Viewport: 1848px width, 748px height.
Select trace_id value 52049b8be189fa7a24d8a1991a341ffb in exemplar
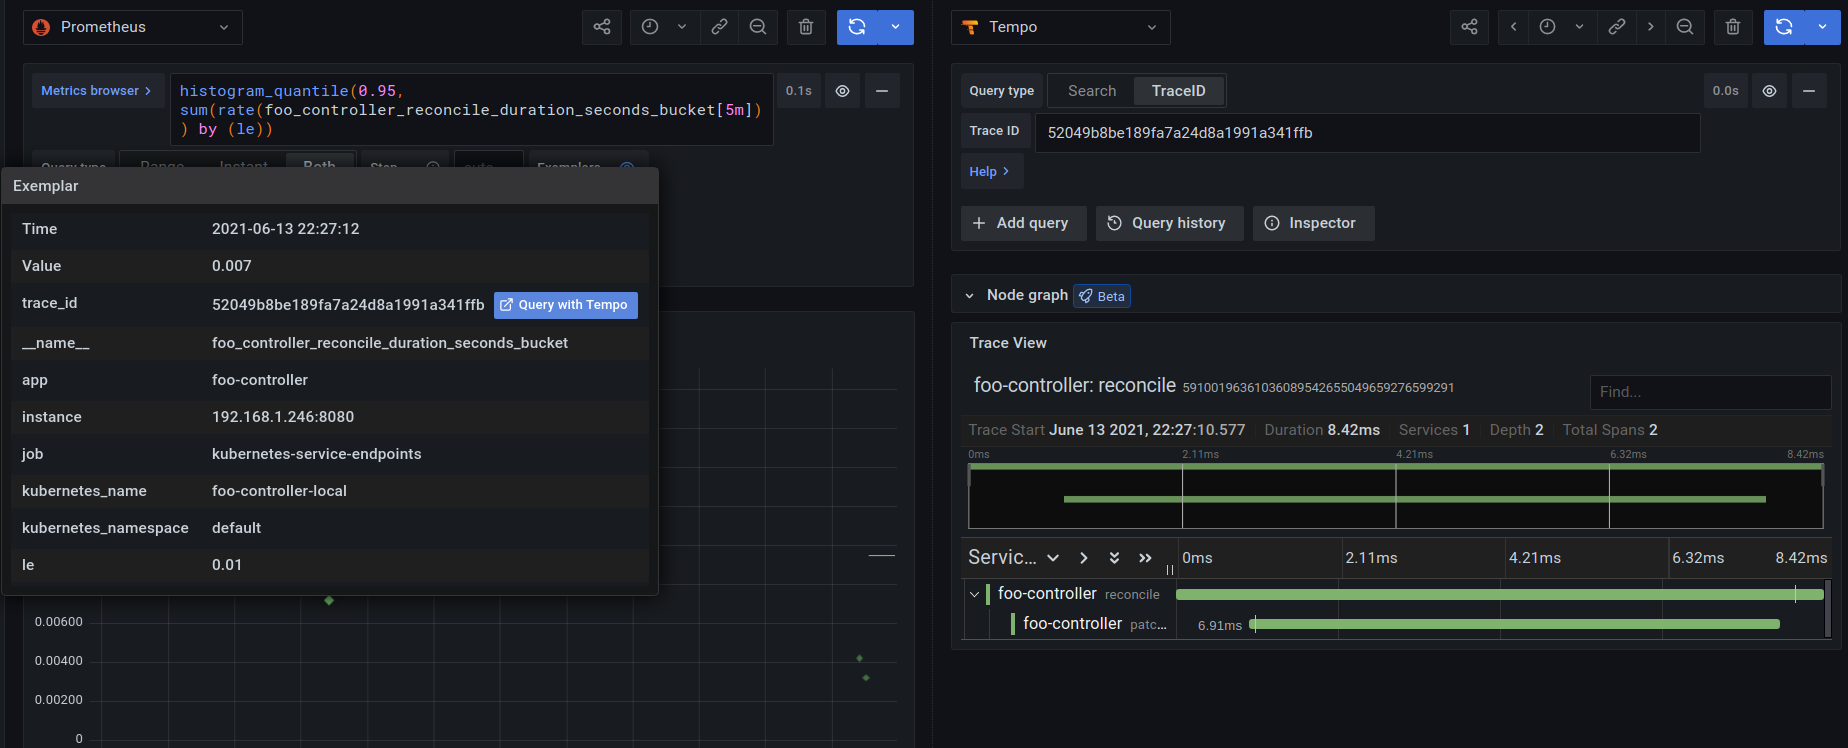tap(348, 305)
